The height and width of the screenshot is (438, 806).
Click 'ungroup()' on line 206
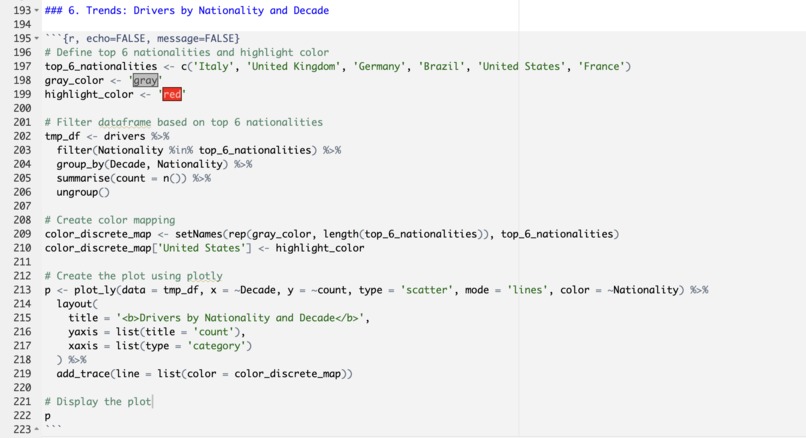(x=83, y=192)
